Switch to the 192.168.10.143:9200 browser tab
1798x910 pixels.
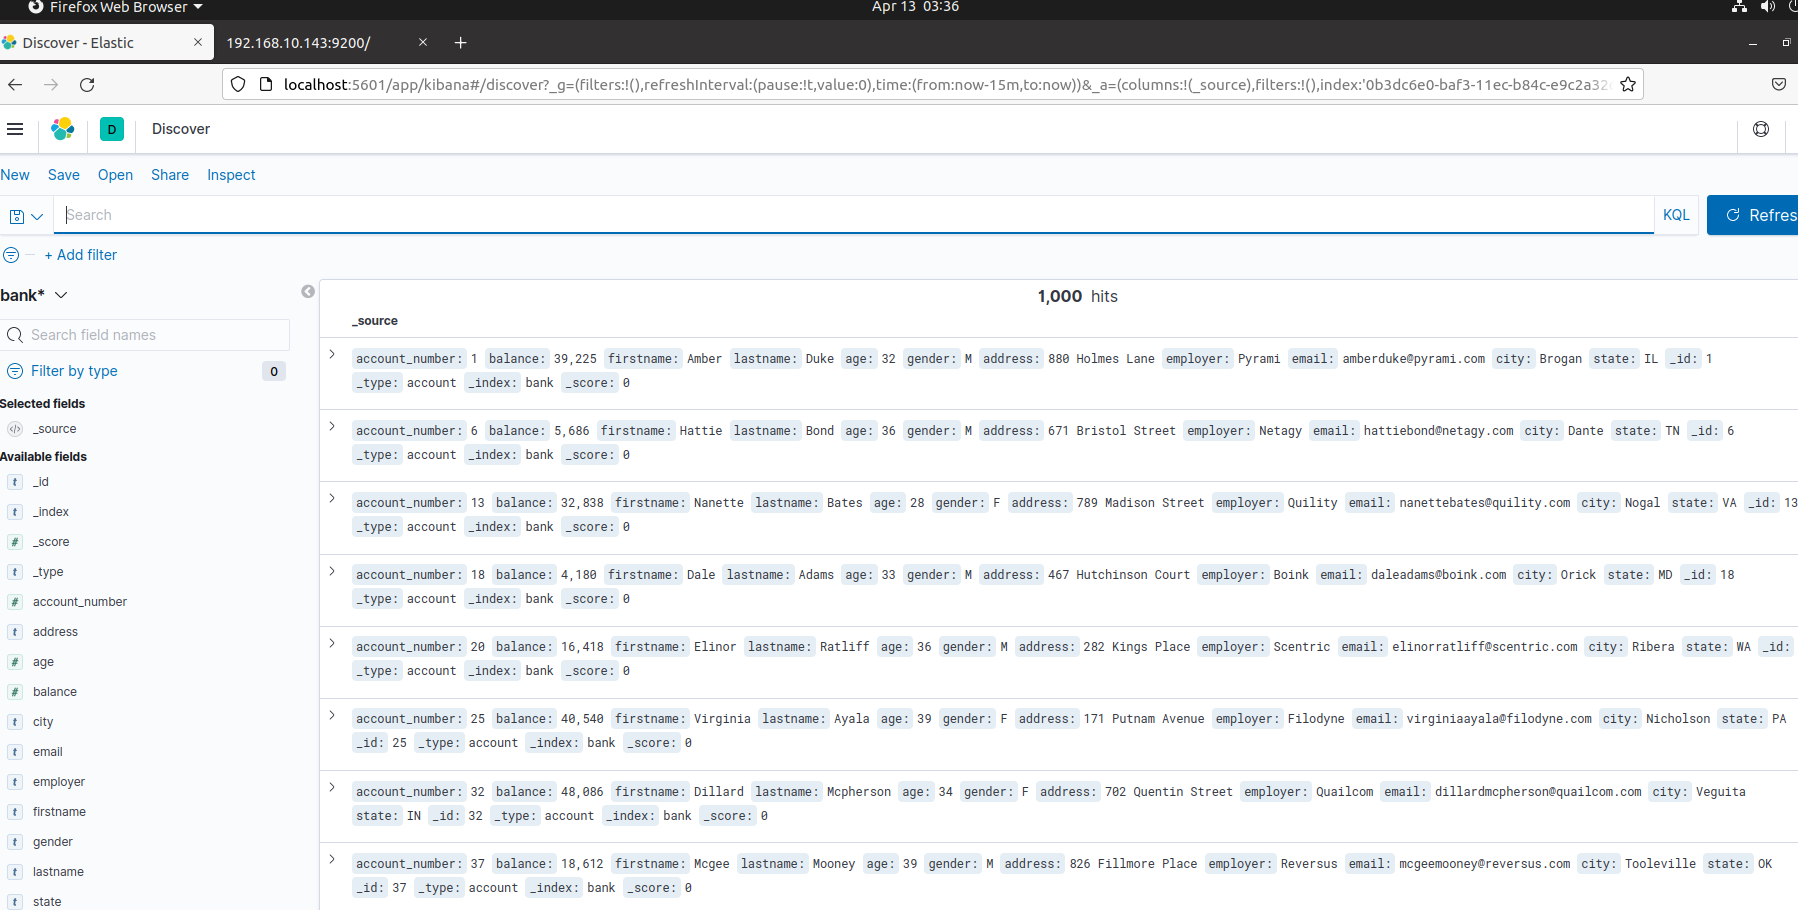click(x=324, y=42)
